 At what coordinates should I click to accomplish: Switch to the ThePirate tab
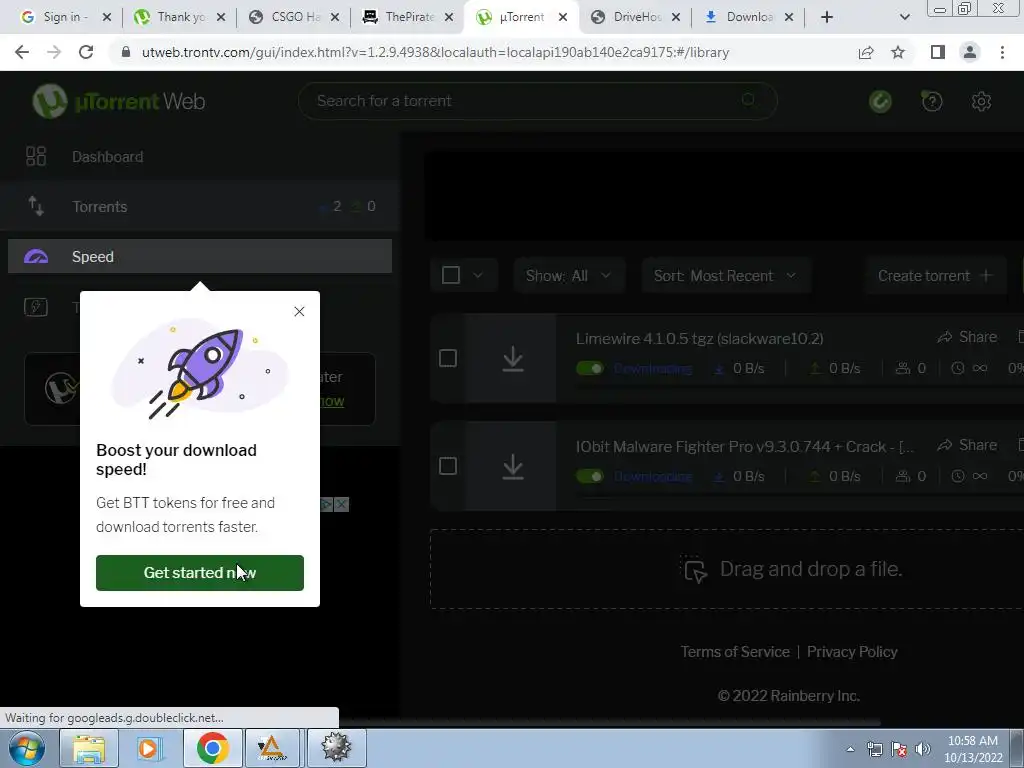(408, 17)
